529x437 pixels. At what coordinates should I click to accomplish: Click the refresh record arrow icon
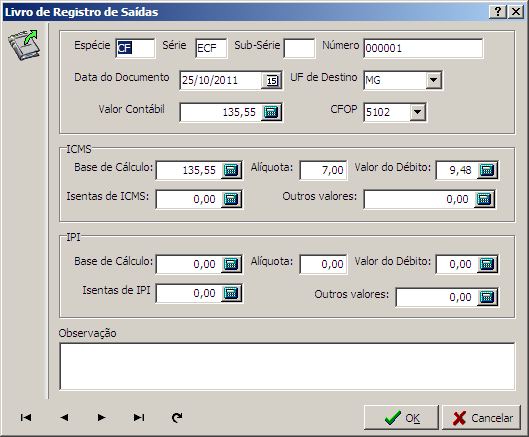coord(177,417)
